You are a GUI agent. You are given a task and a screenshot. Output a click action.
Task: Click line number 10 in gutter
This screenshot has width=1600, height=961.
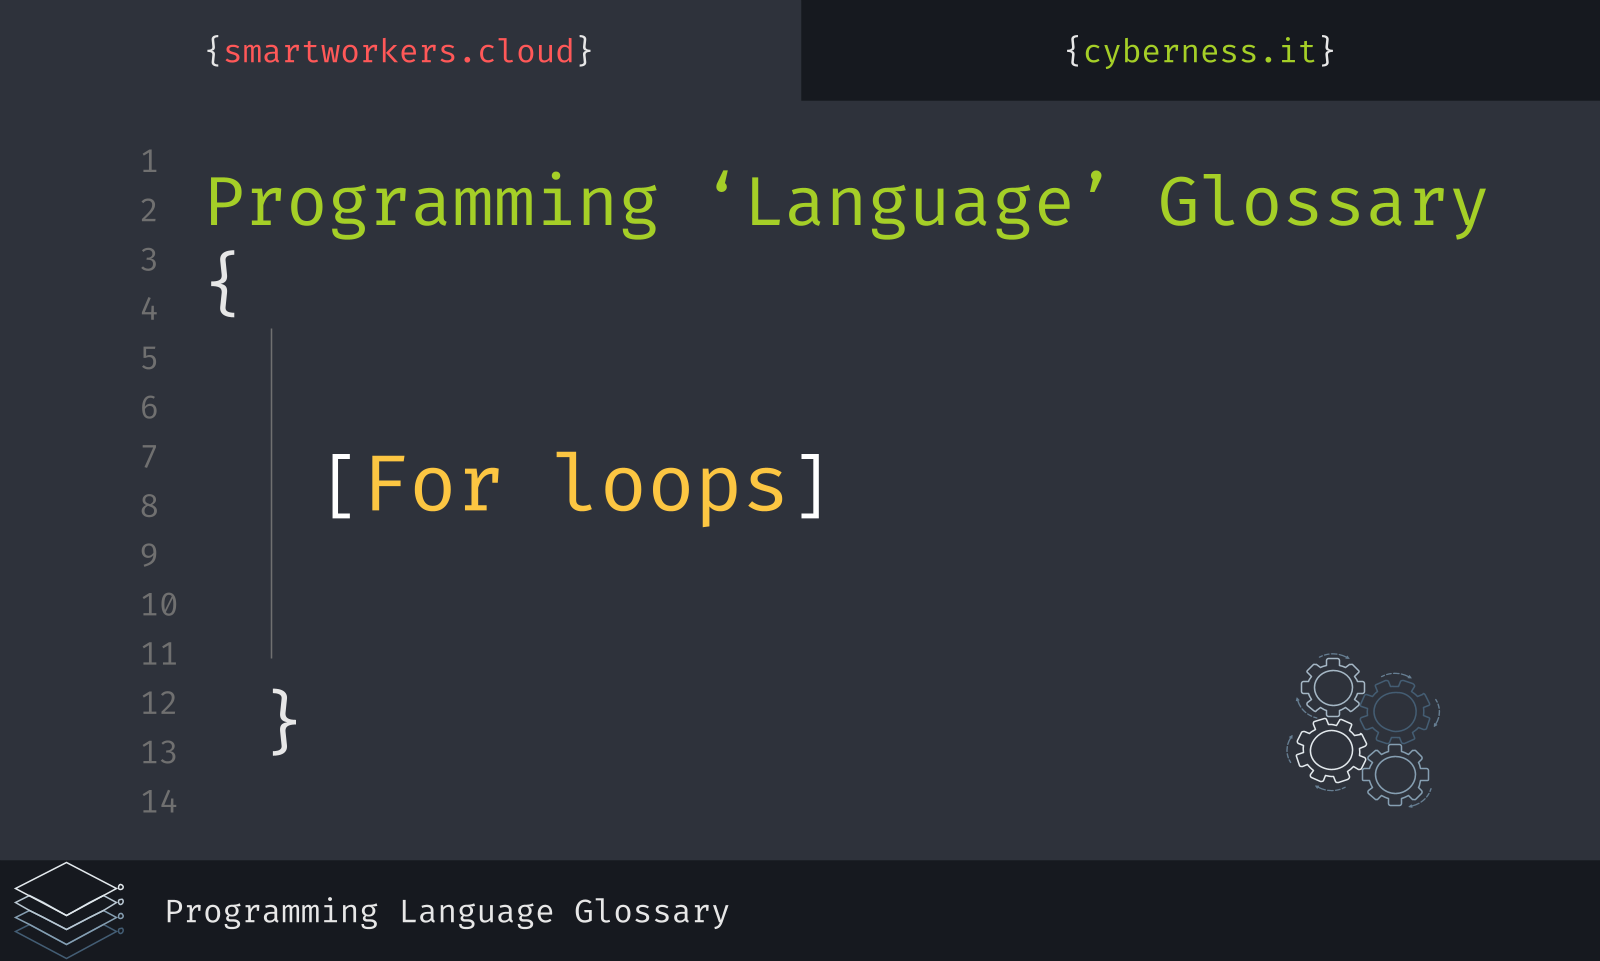pos(159,605)
